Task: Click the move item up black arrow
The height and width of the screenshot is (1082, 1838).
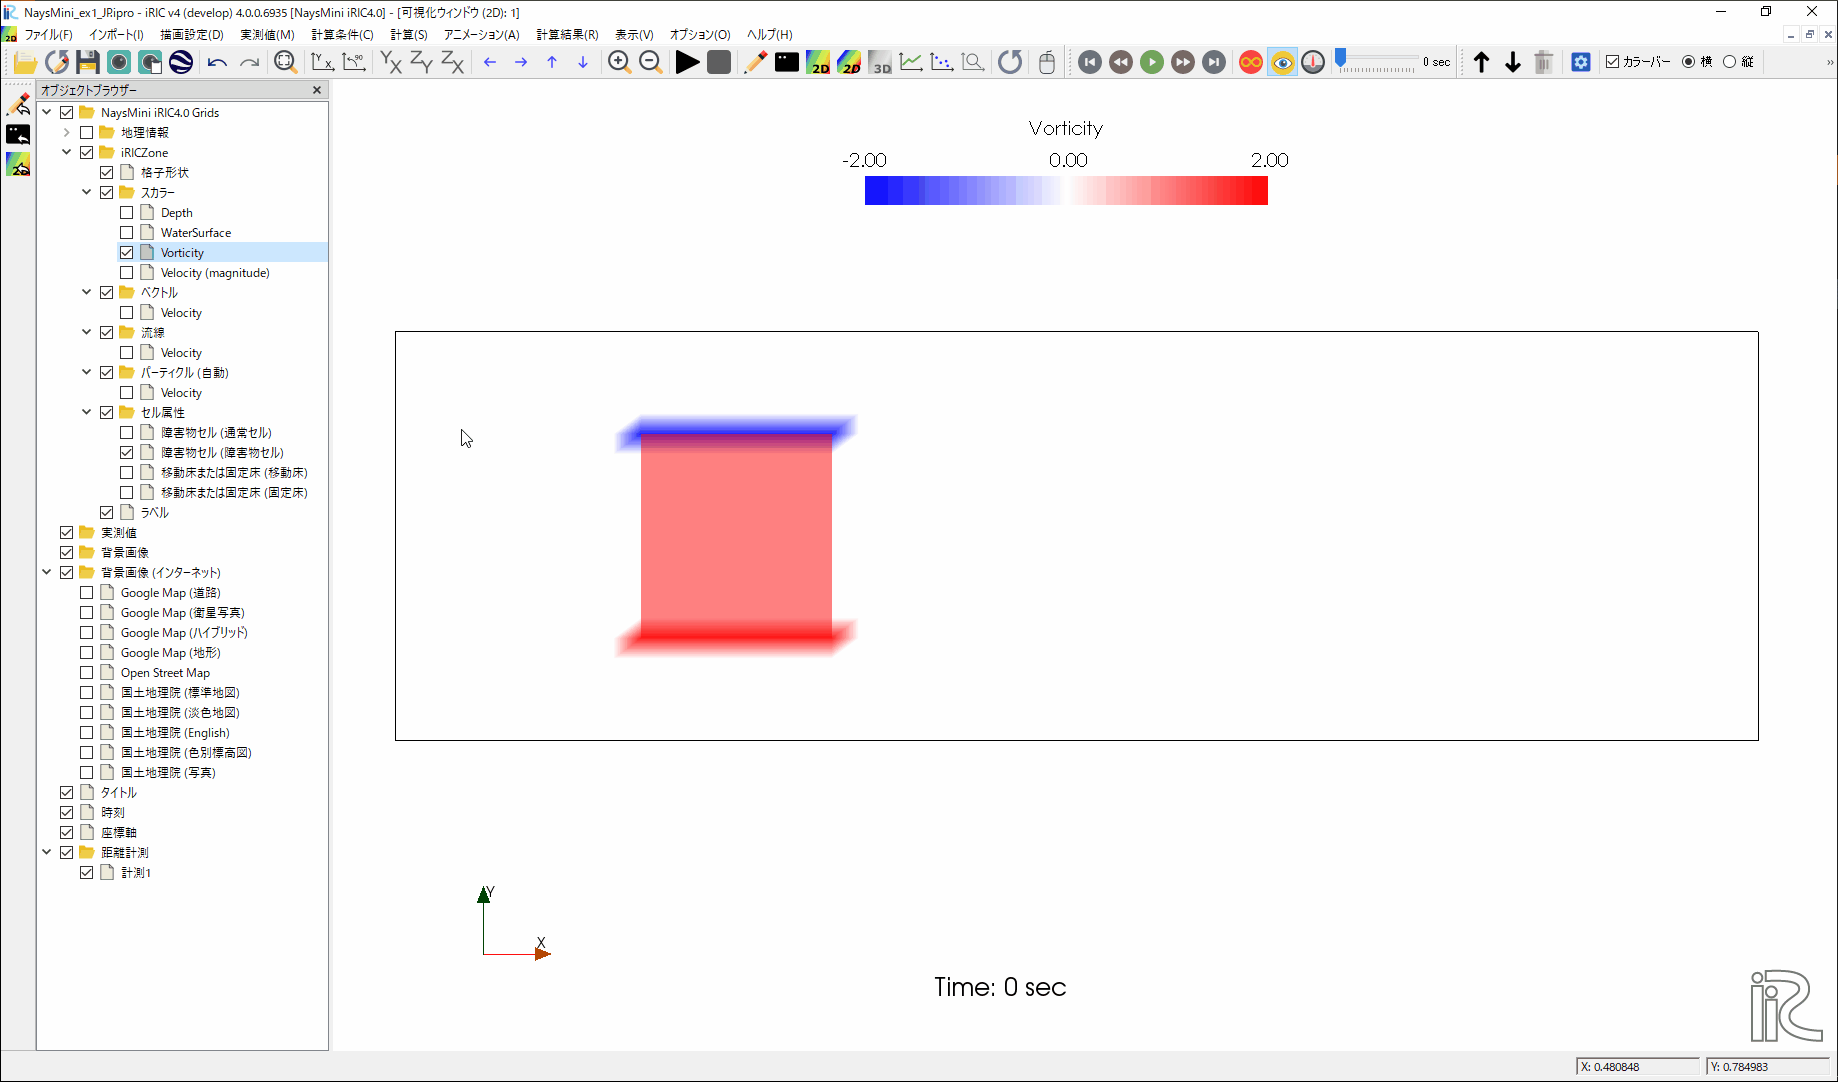Action: coord(1482,62)
